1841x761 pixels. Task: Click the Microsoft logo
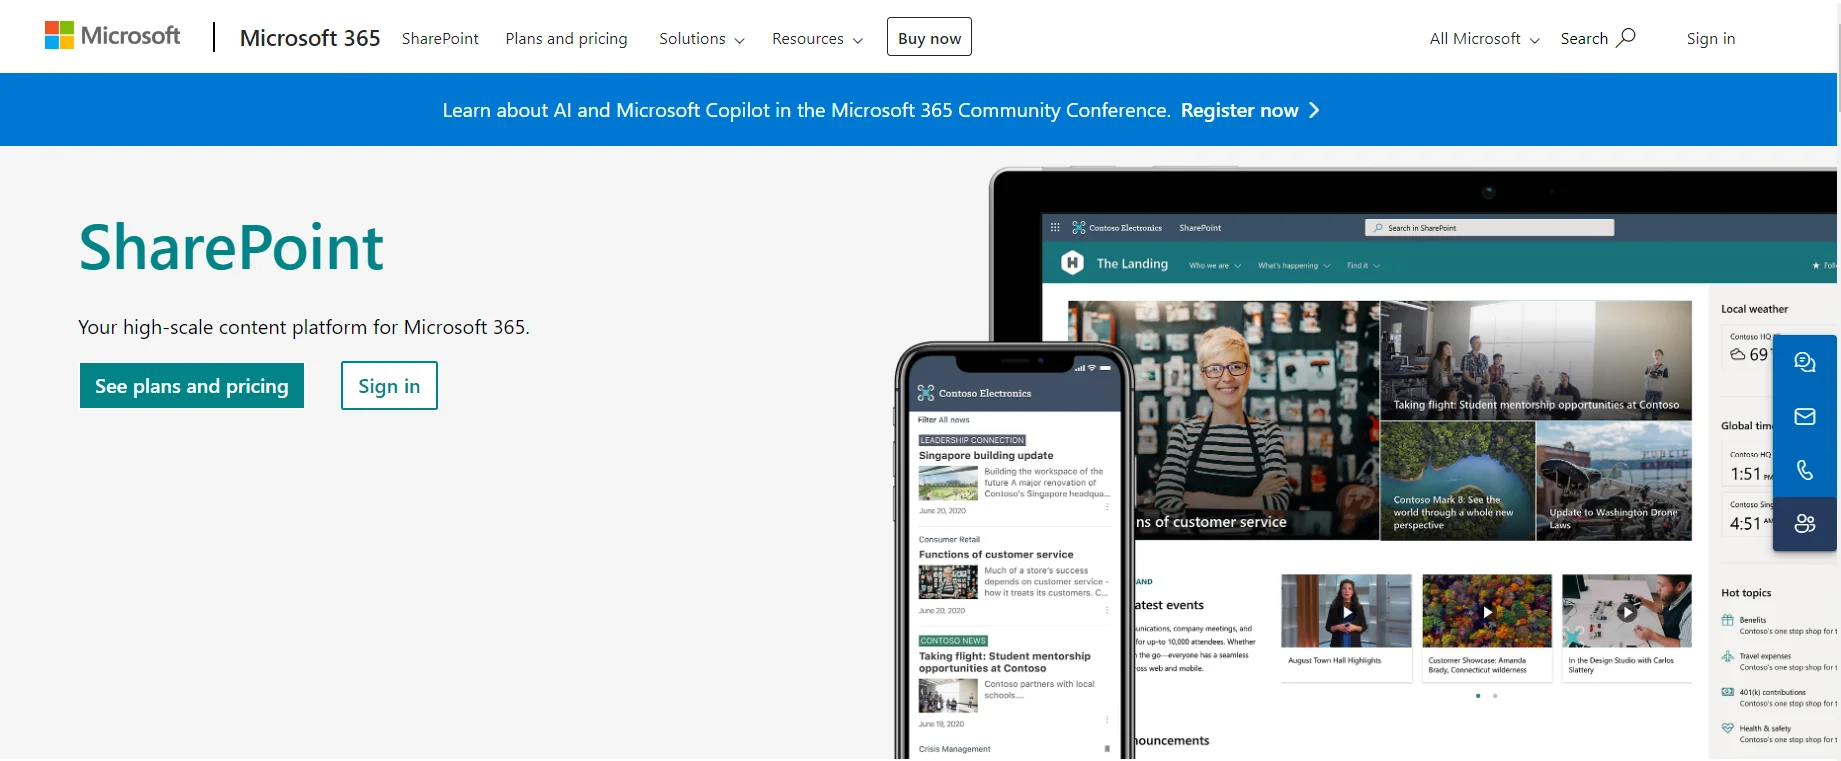coord(113,36)
